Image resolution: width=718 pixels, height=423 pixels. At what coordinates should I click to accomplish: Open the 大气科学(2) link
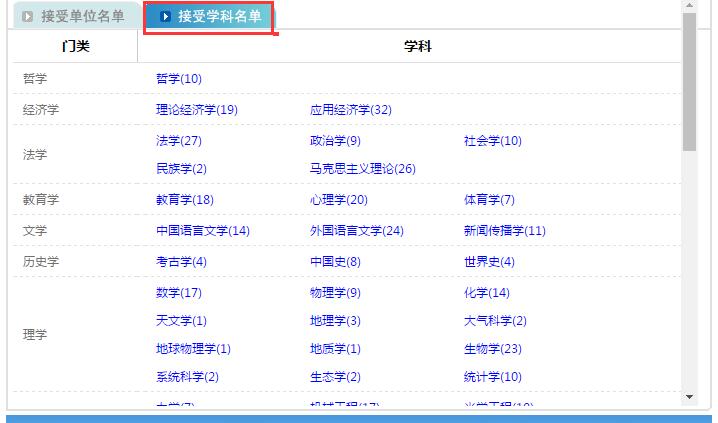click(496, 321)
